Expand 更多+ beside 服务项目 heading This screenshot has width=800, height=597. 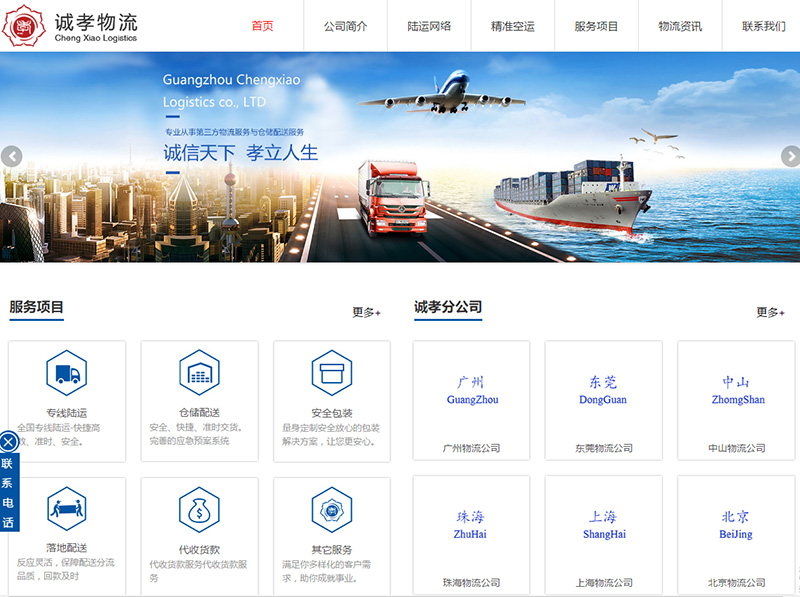(366, 313)
